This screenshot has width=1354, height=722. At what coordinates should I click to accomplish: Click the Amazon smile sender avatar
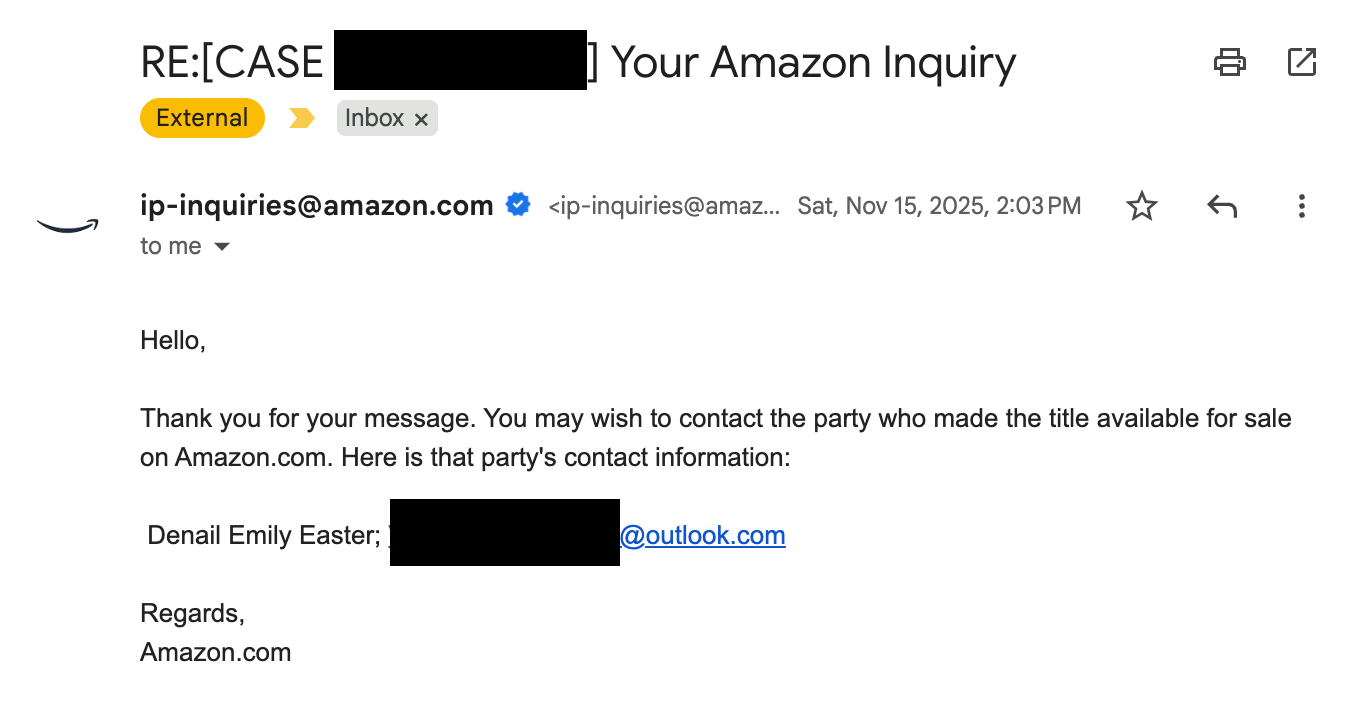68,226
